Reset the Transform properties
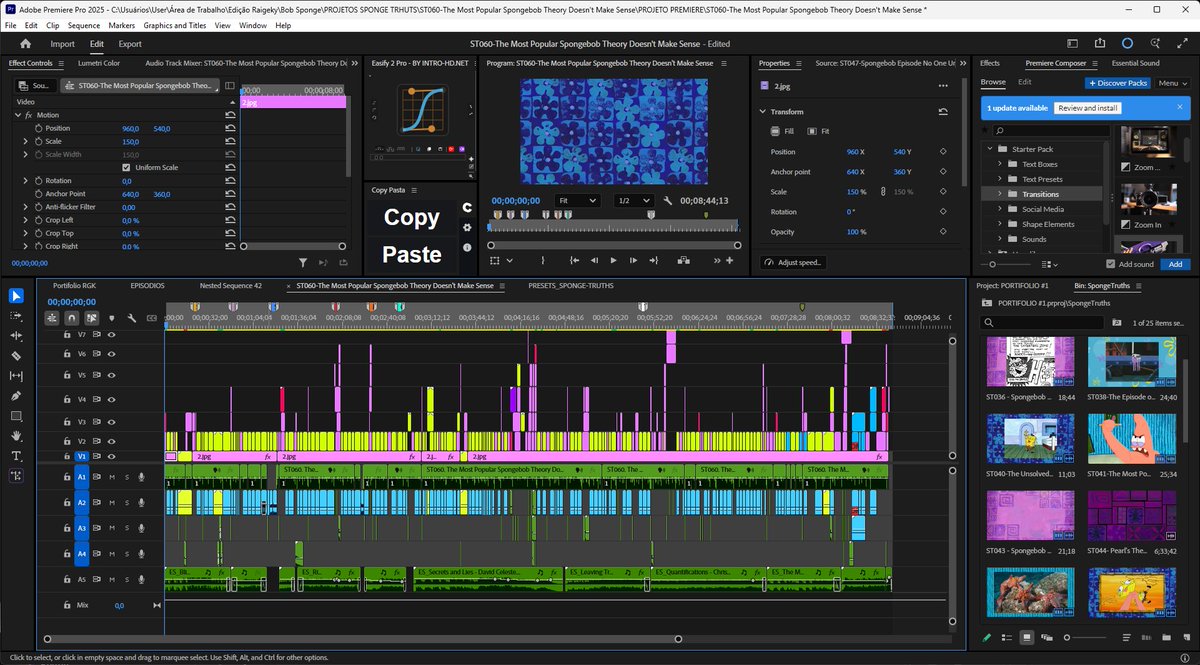 [943, 112]
